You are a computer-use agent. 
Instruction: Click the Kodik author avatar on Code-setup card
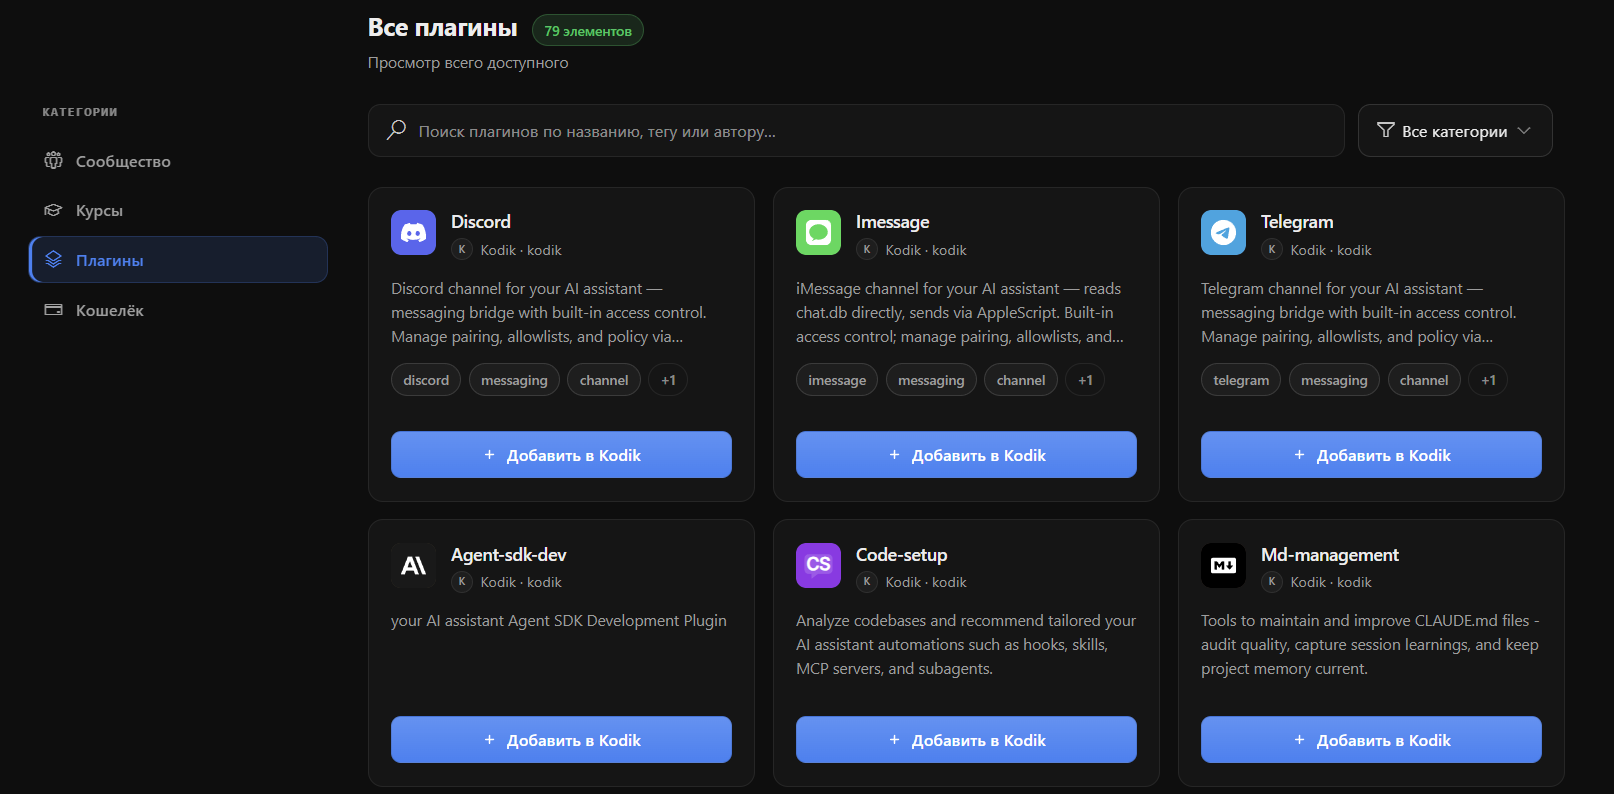click(x=867, y=582)
